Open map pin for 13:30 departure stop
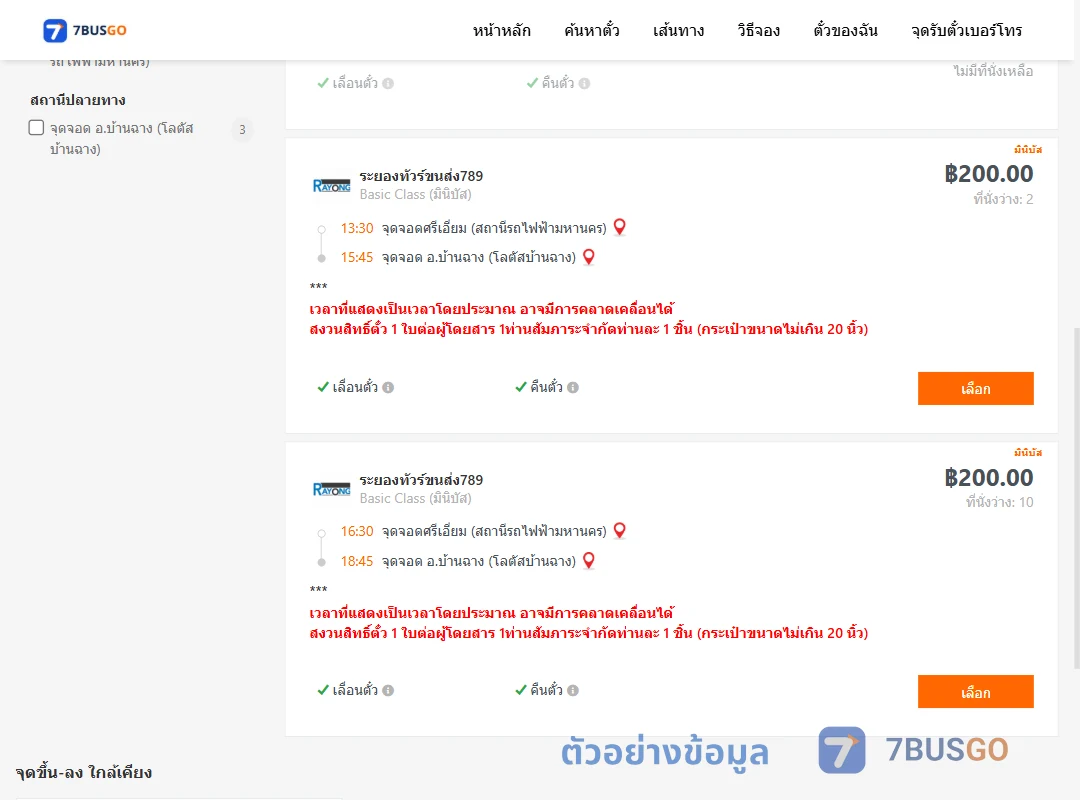The height and width of the screenshot is (800, 1080). point(619,227)
